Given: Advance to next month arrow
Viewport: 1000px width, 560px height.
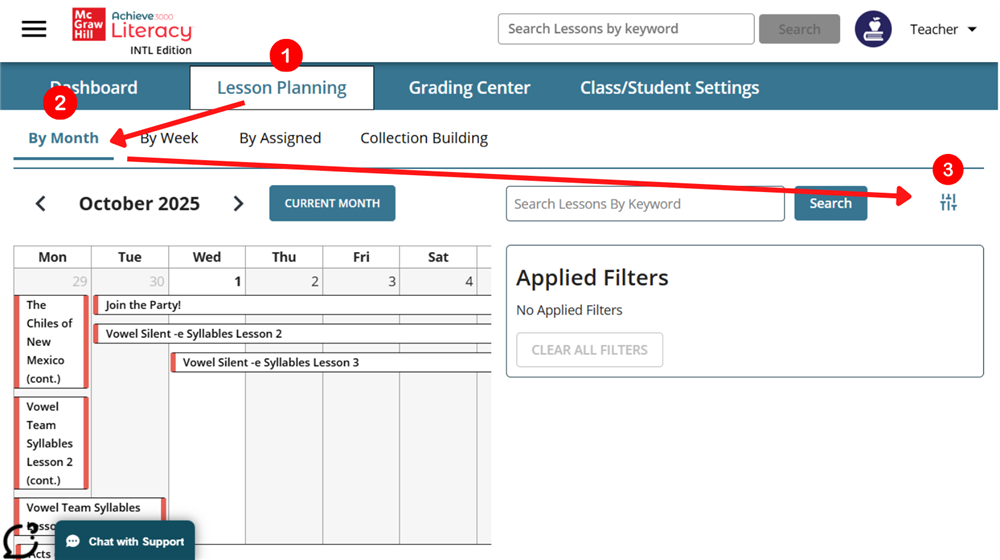Looking at the screenshot, I should [238, 204].
